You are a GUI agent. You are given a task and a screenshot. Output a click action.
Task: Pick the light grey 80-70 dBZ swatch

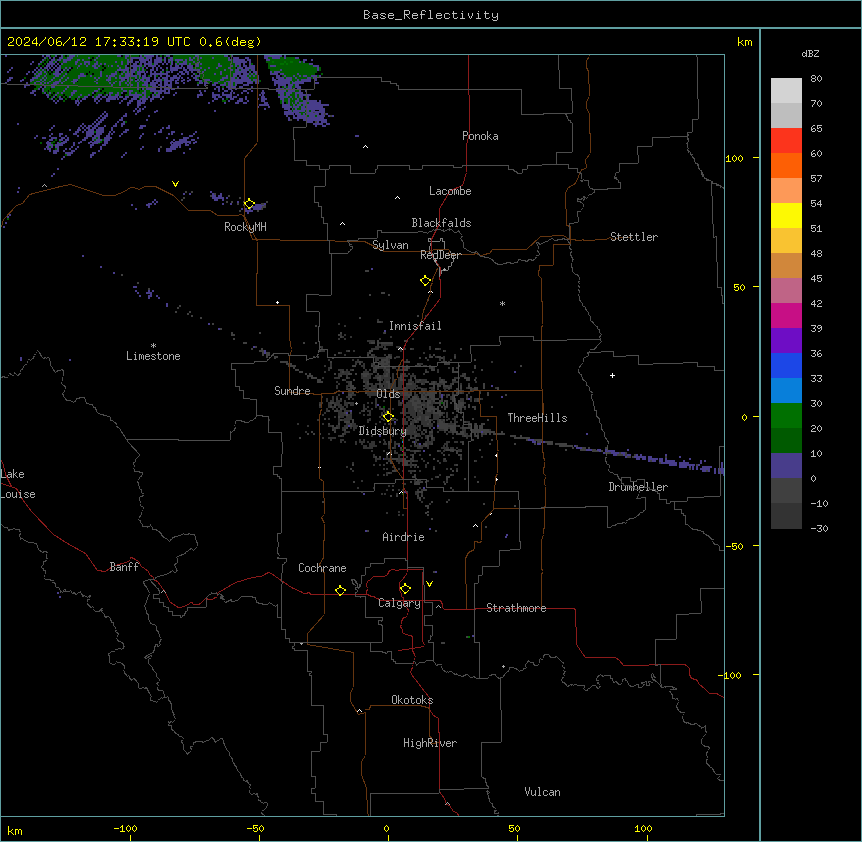tap(786, 91)
